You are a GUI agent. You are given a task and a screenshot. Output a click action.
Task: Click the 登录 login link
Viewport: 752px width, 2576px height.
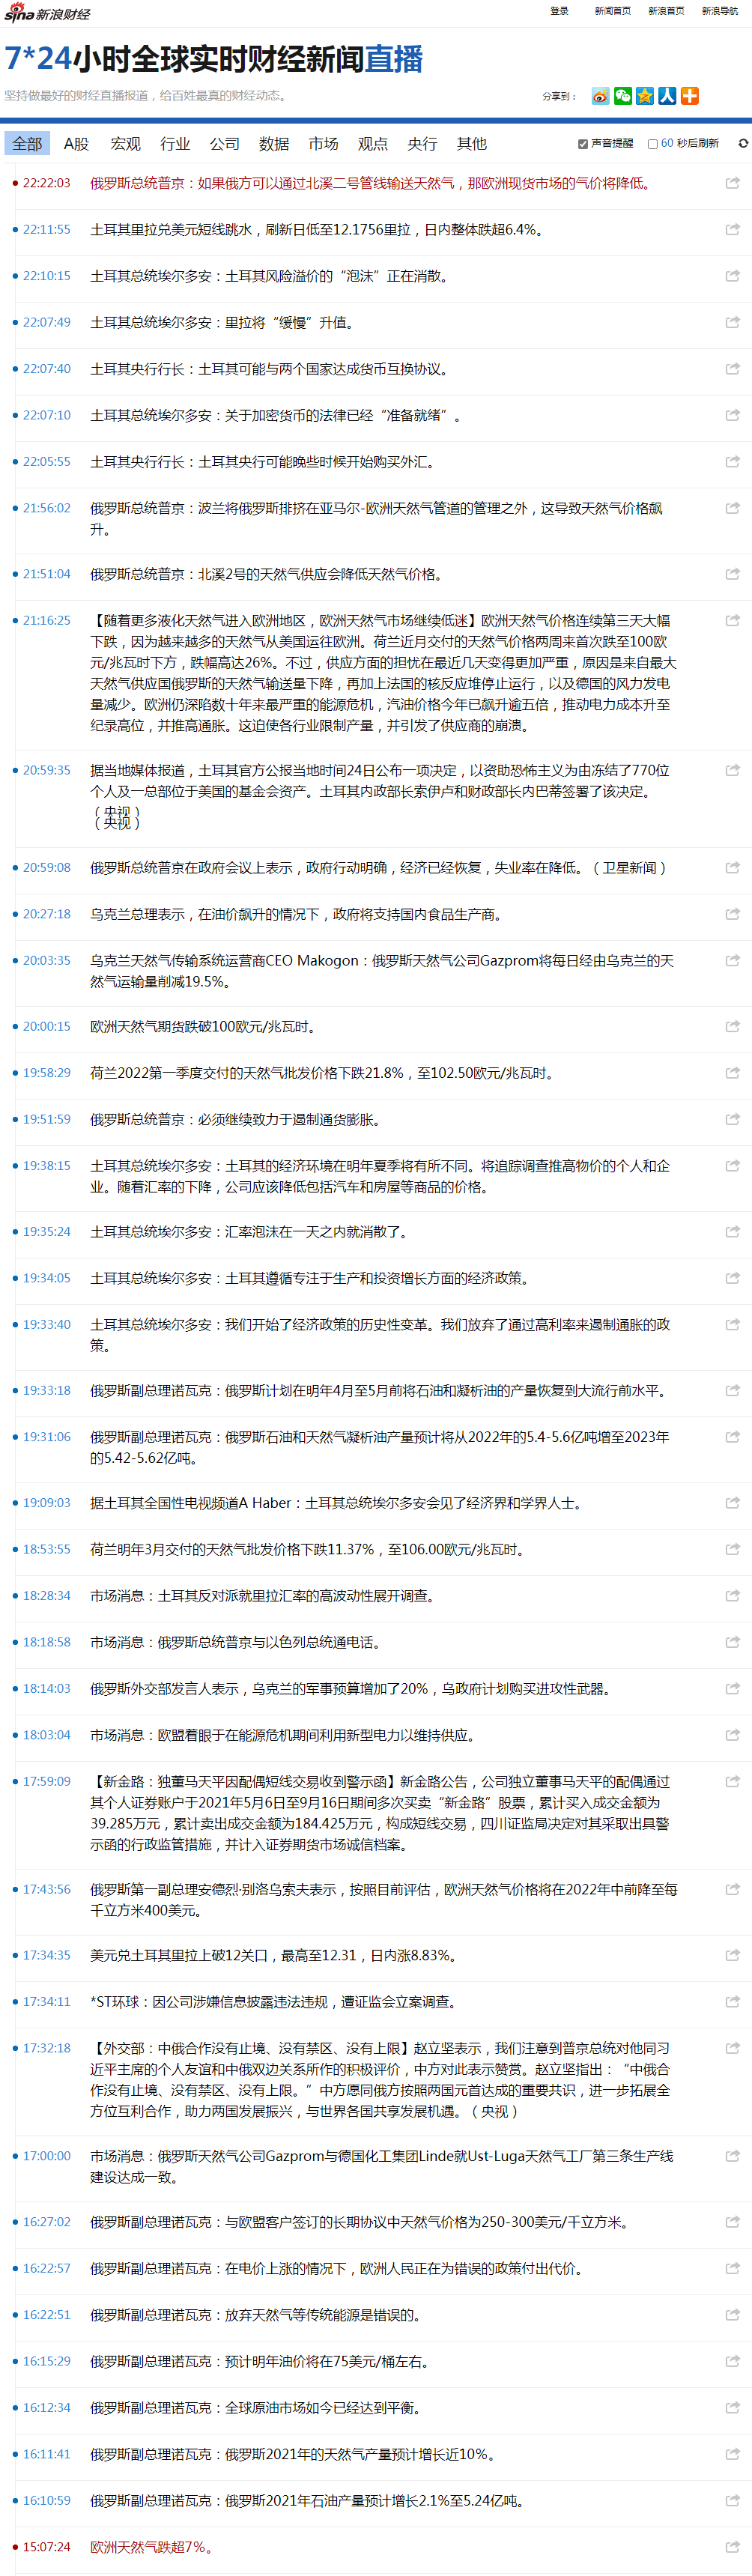pos(559,11)
